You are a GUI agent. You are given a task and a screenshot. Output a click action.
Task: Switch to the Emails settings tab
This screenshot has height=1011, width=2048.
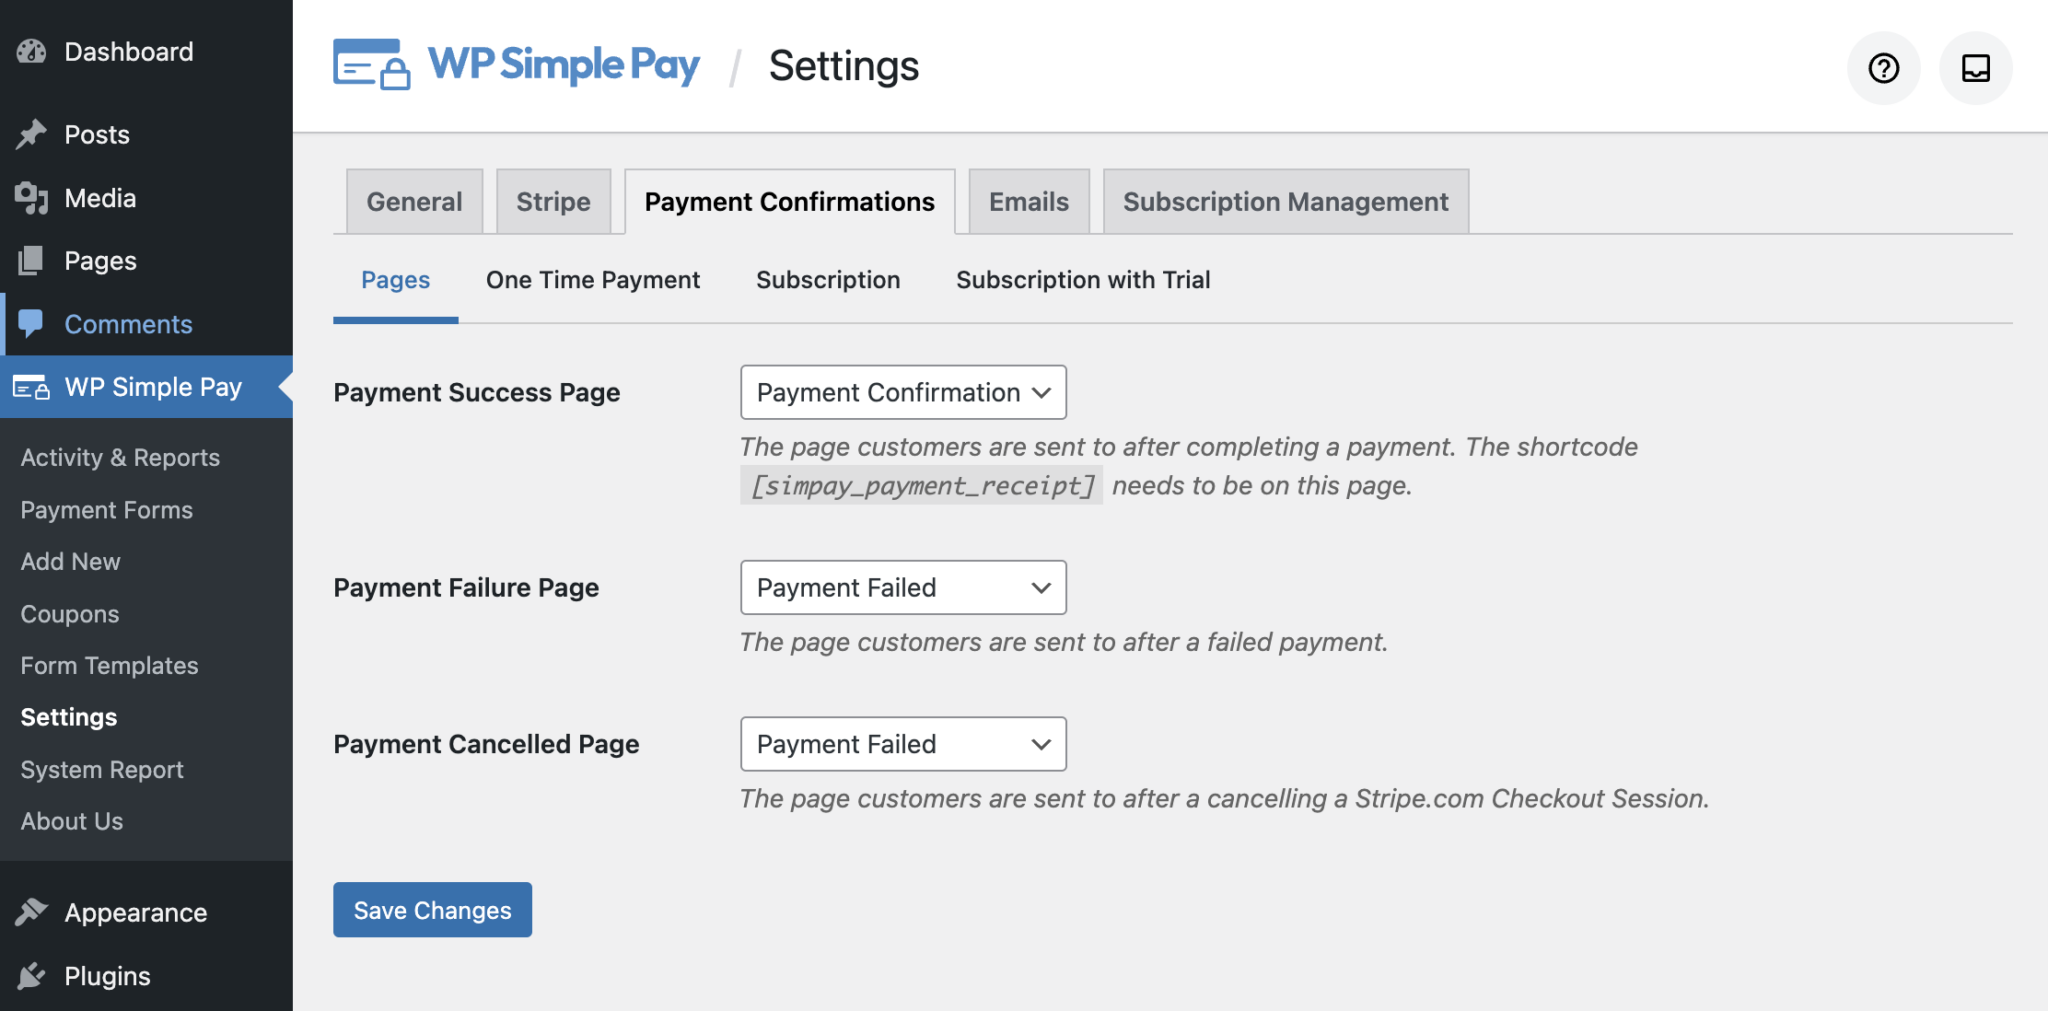1027,201
